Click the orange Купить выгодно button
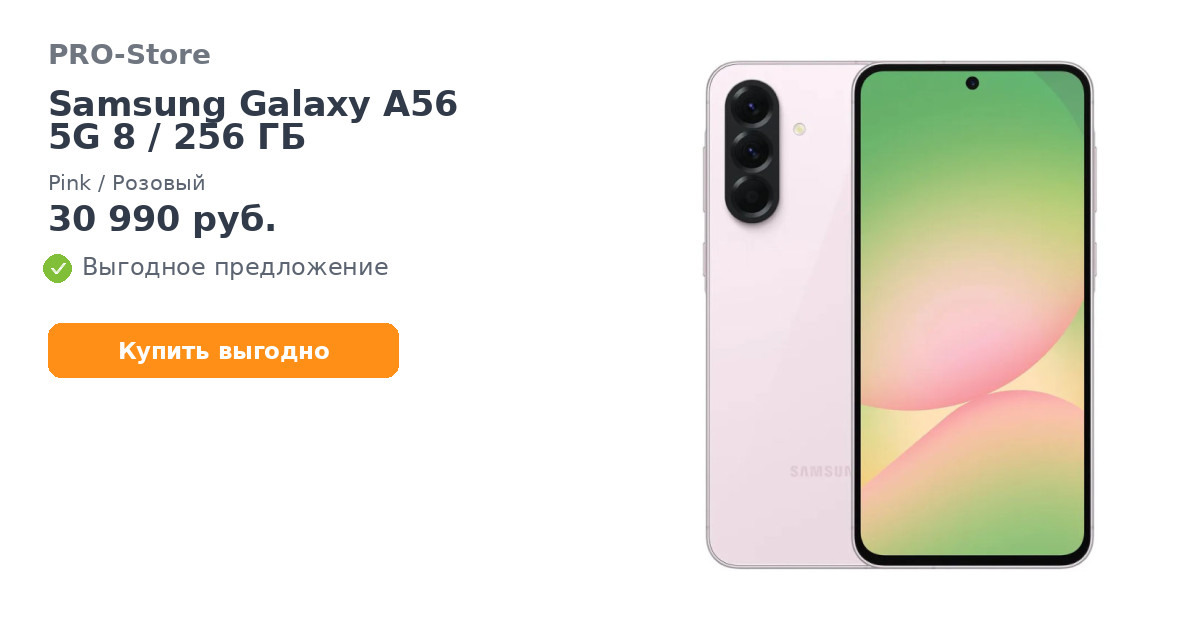Screen dimensions: 1200x630 coord(224,351)
